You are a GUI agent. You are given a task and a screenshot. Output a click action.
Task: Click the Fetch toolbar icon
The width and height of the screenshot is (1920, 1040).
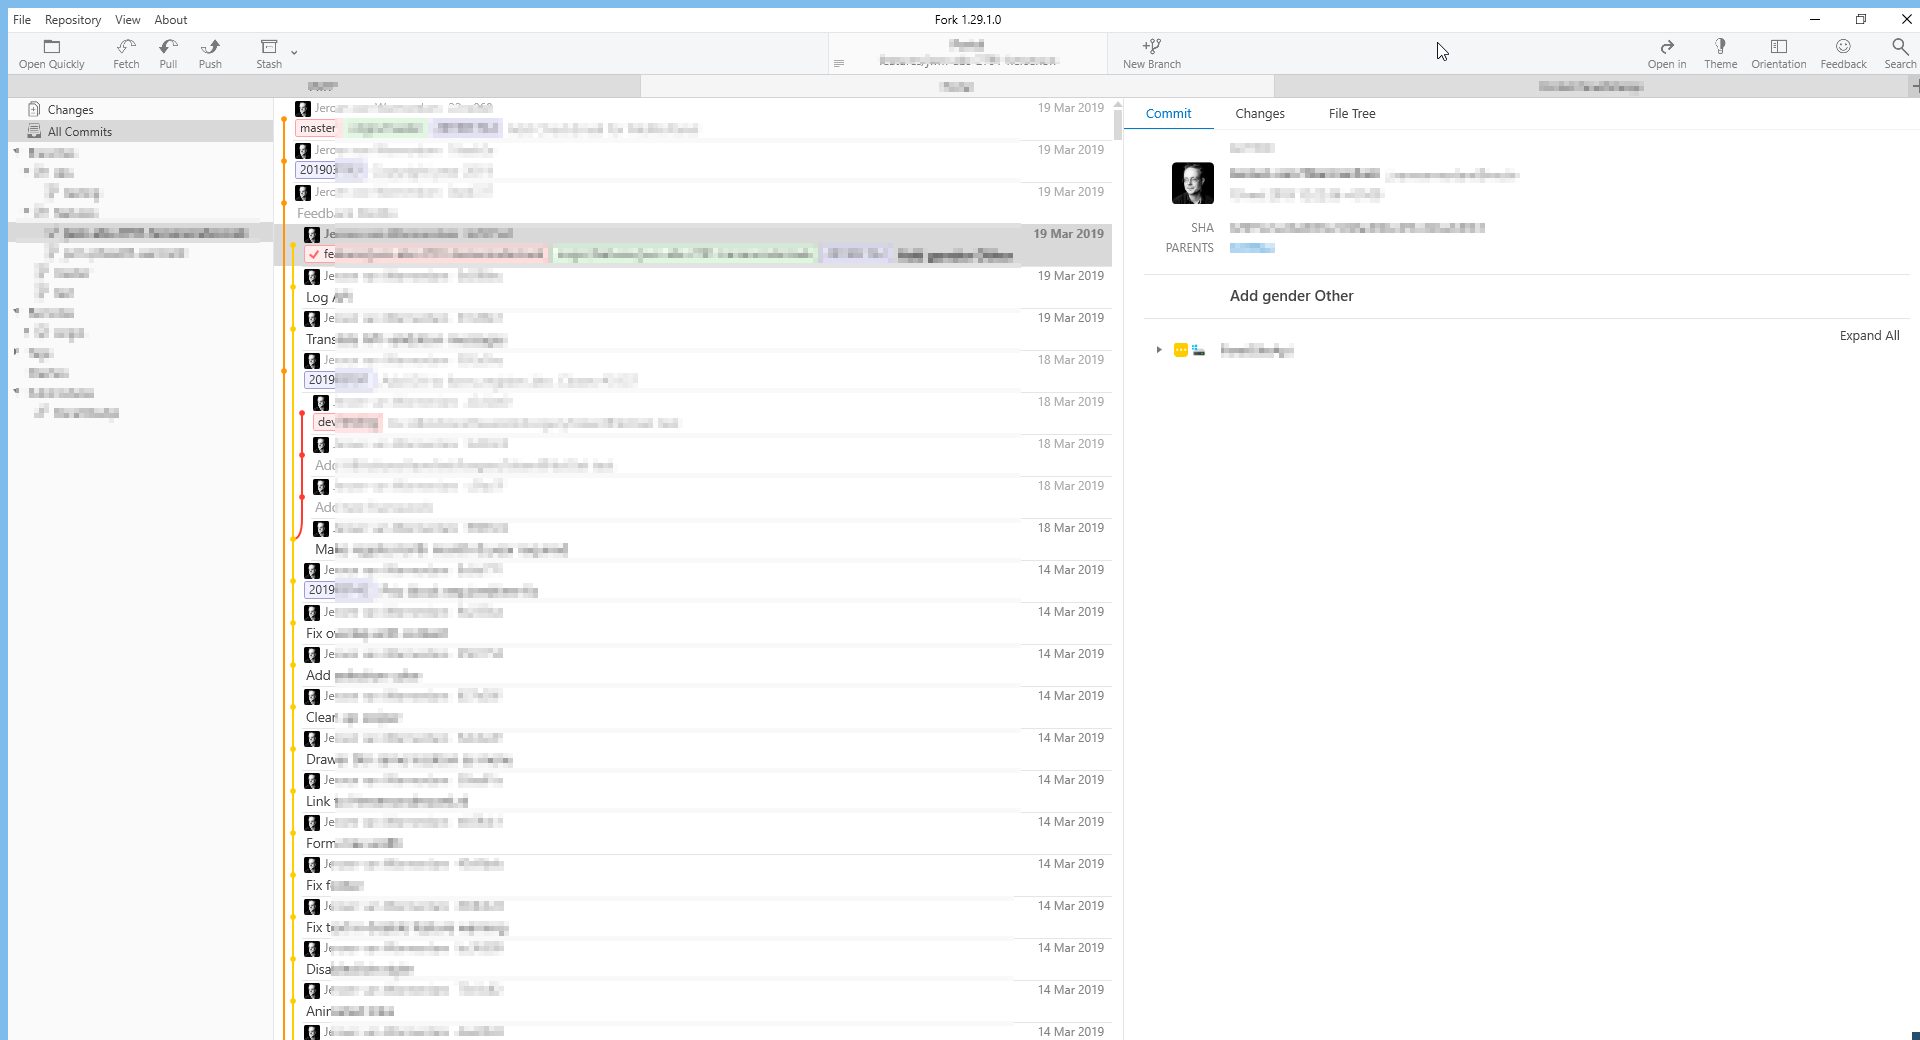[x=125, y=53]
